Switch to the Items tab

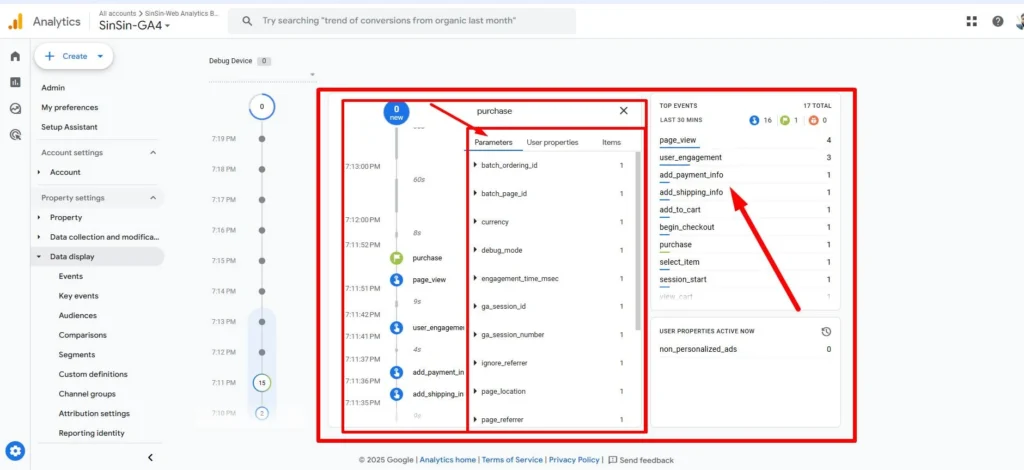pyautogui.click(x=611, y=142)
